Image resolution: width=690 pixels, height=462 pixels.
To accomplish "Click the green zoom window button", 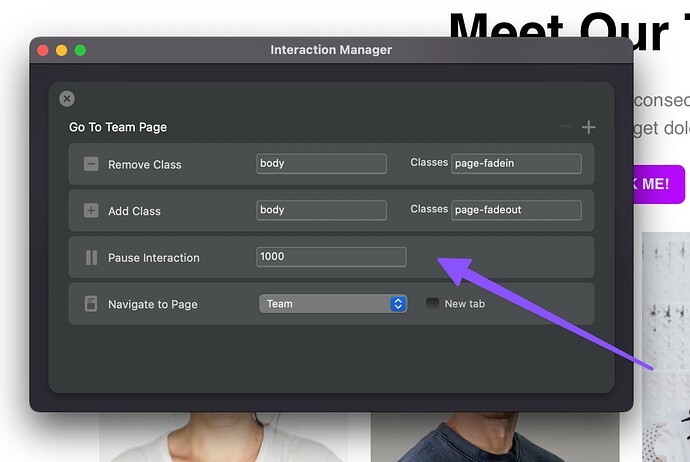I will click(80, 50).
